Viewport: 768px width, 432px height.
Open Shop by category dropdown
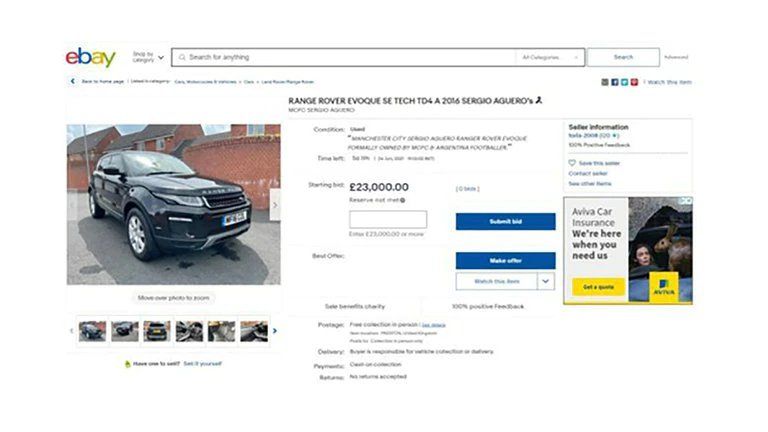tap(147, 57)
